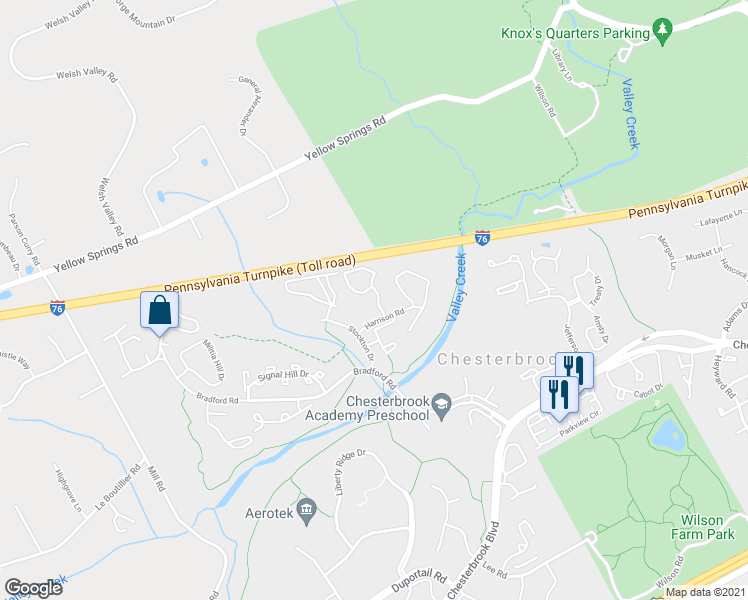
Task: Click Chesterbrook Academy Preschool graduation cap pin
Action: (x=442, y=405)
